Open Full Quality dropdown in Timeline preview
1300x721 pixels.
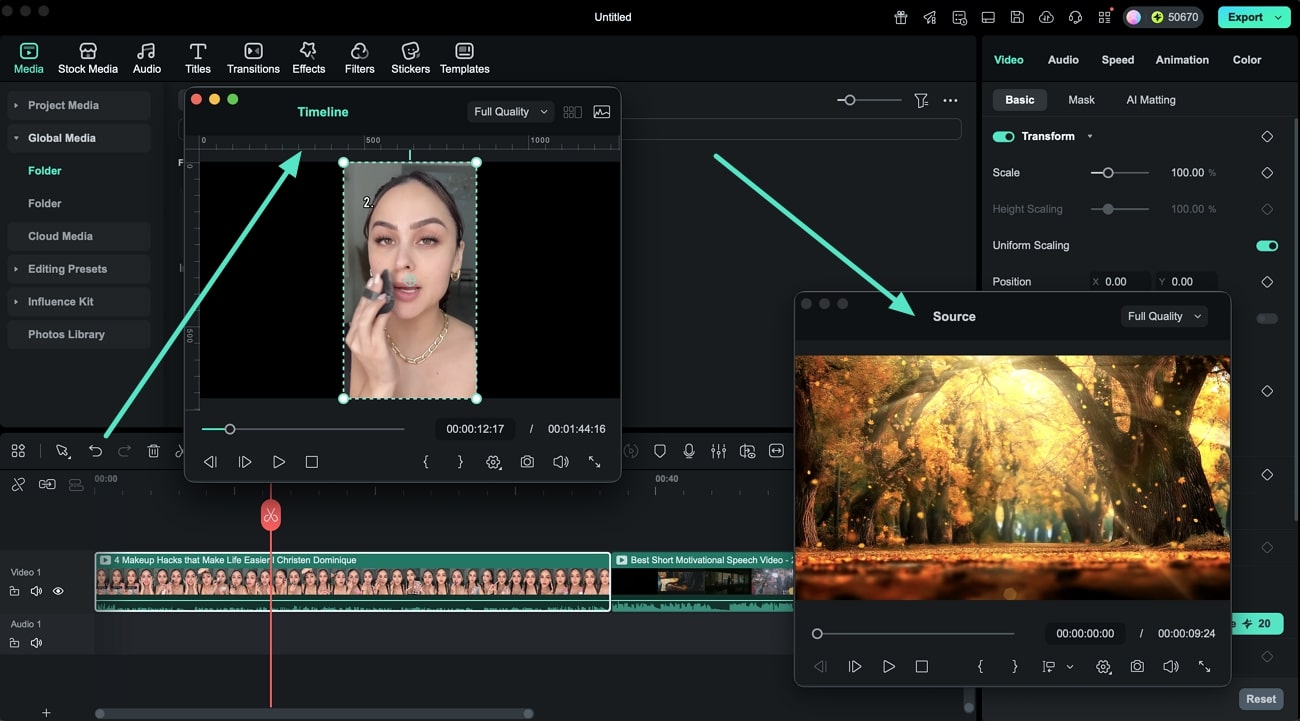click(x=511, y=112)
